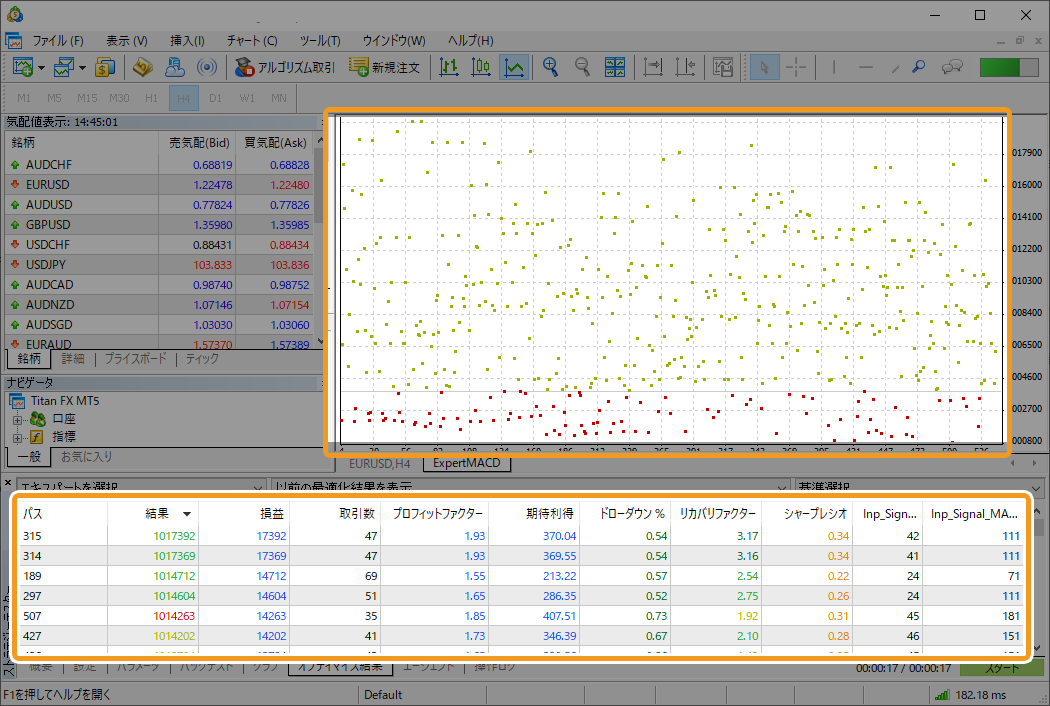Select the vertical line tool
The width and height of the screenshot is (1050, 706).
point(834,67)
